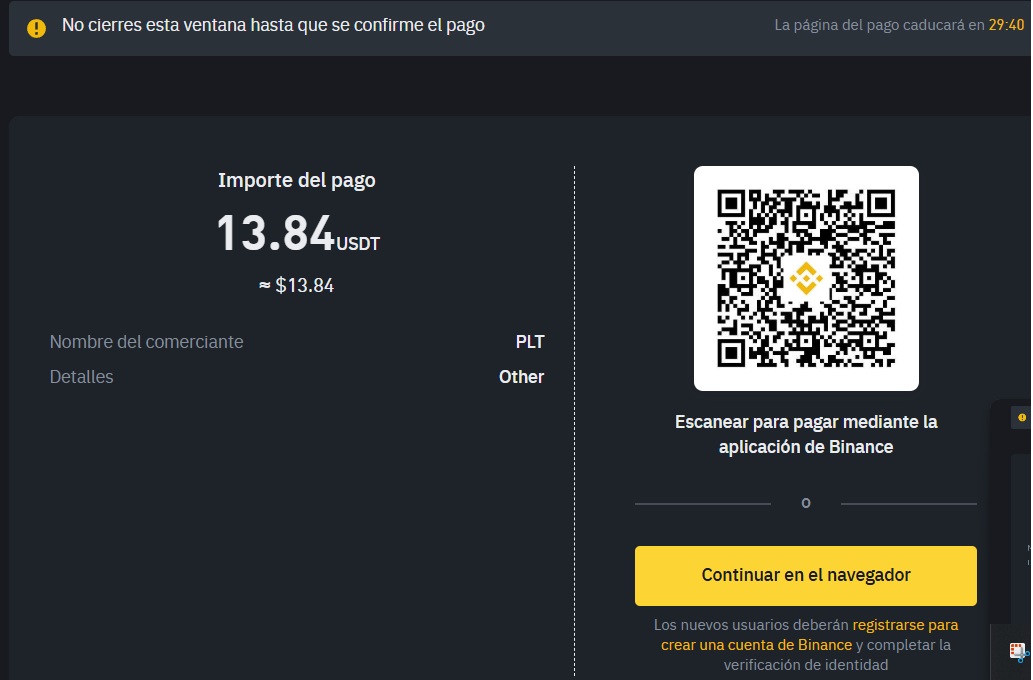Viewport: 1033px width, 680px height.
Task: Click the La página del pago caducará text
Action: [x=879, y=26]
